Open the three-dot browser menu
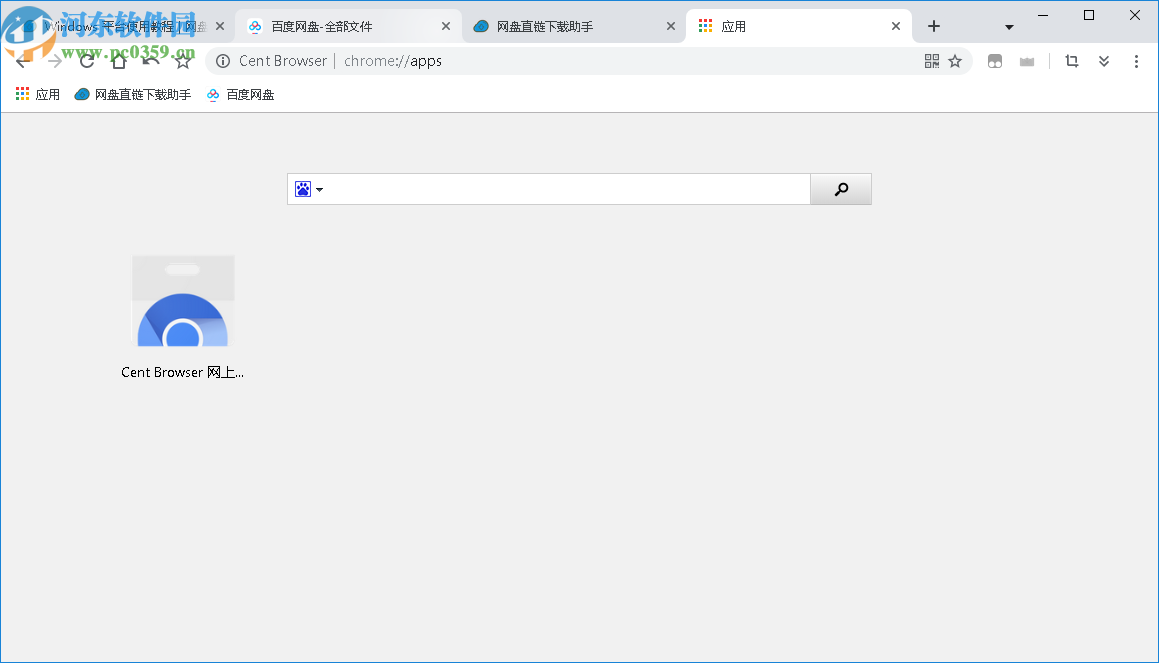Screen dimensions: 1159x663 pos(1136,61)
